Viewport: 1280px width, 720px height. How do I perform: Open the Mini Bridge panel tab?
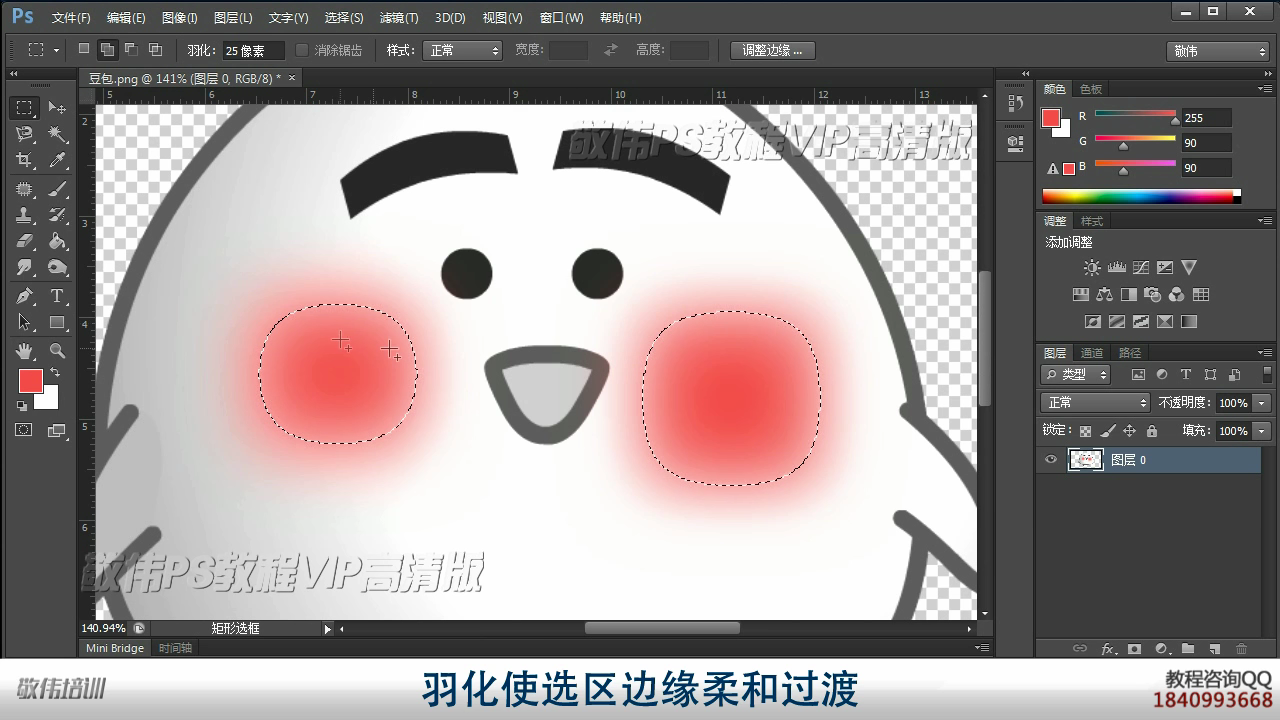(115, 648)
